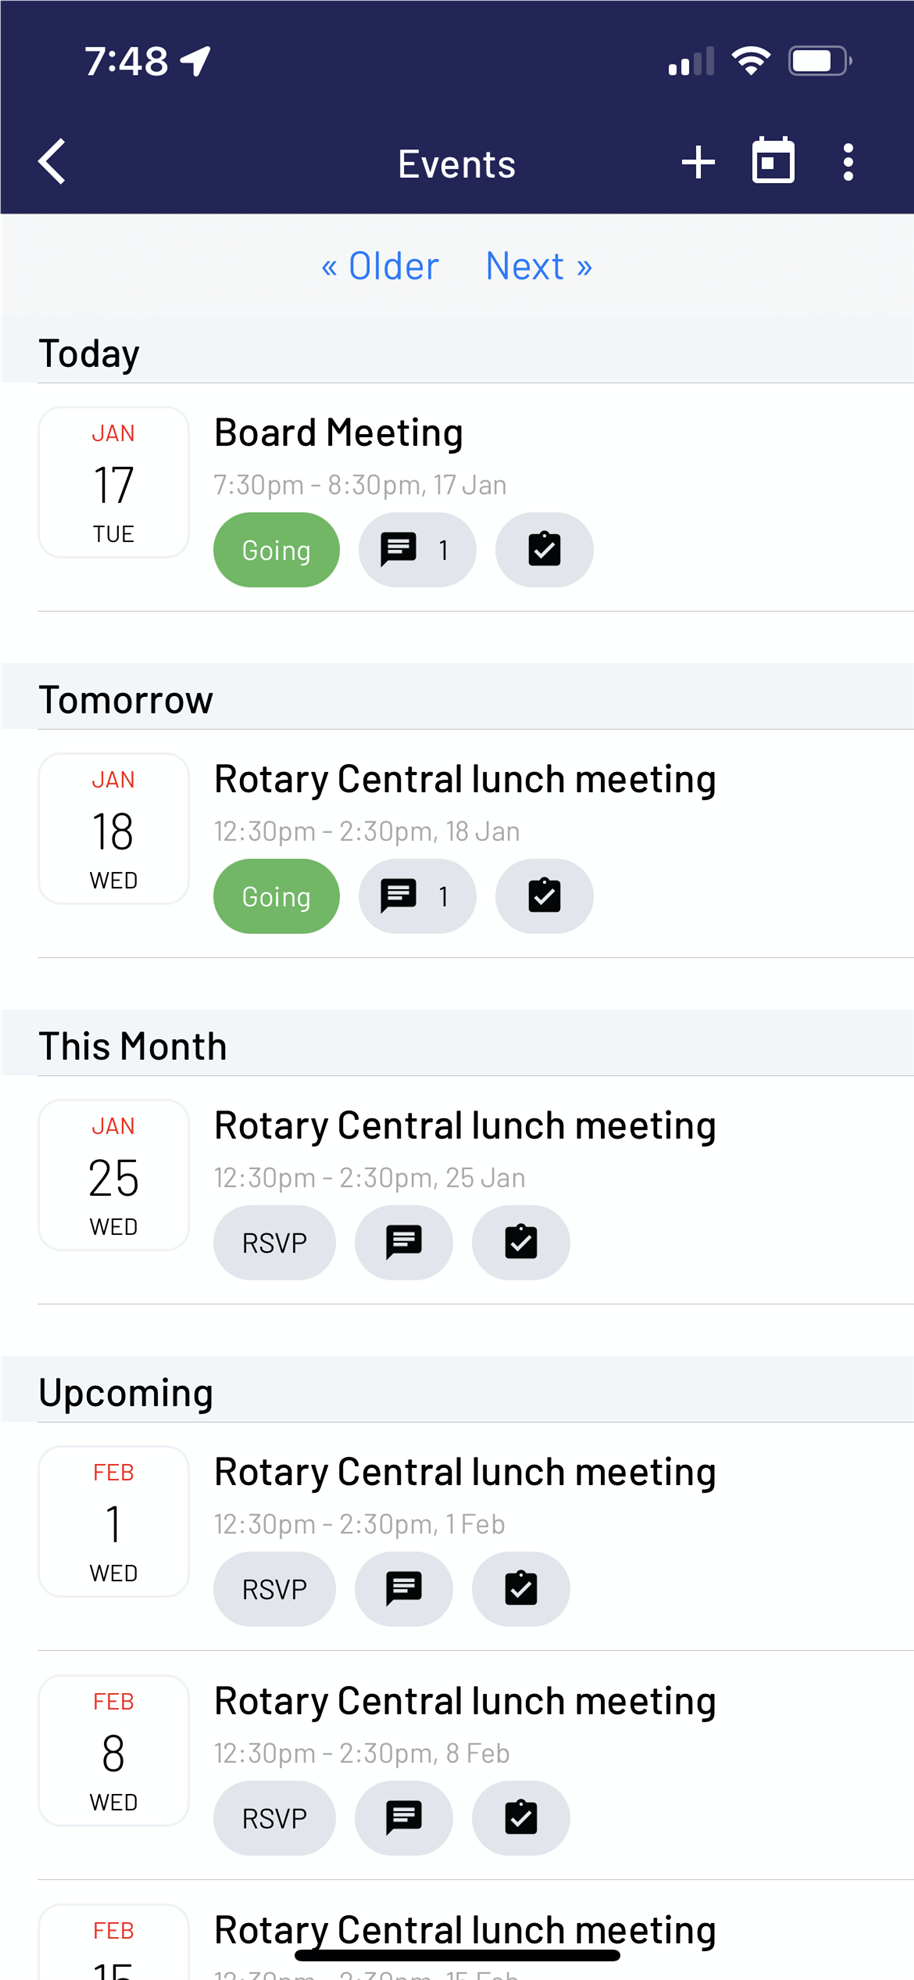Open attendance checklist for Board Meeting
This screenshot has width=914, height=1980.
tap(544, 550)
